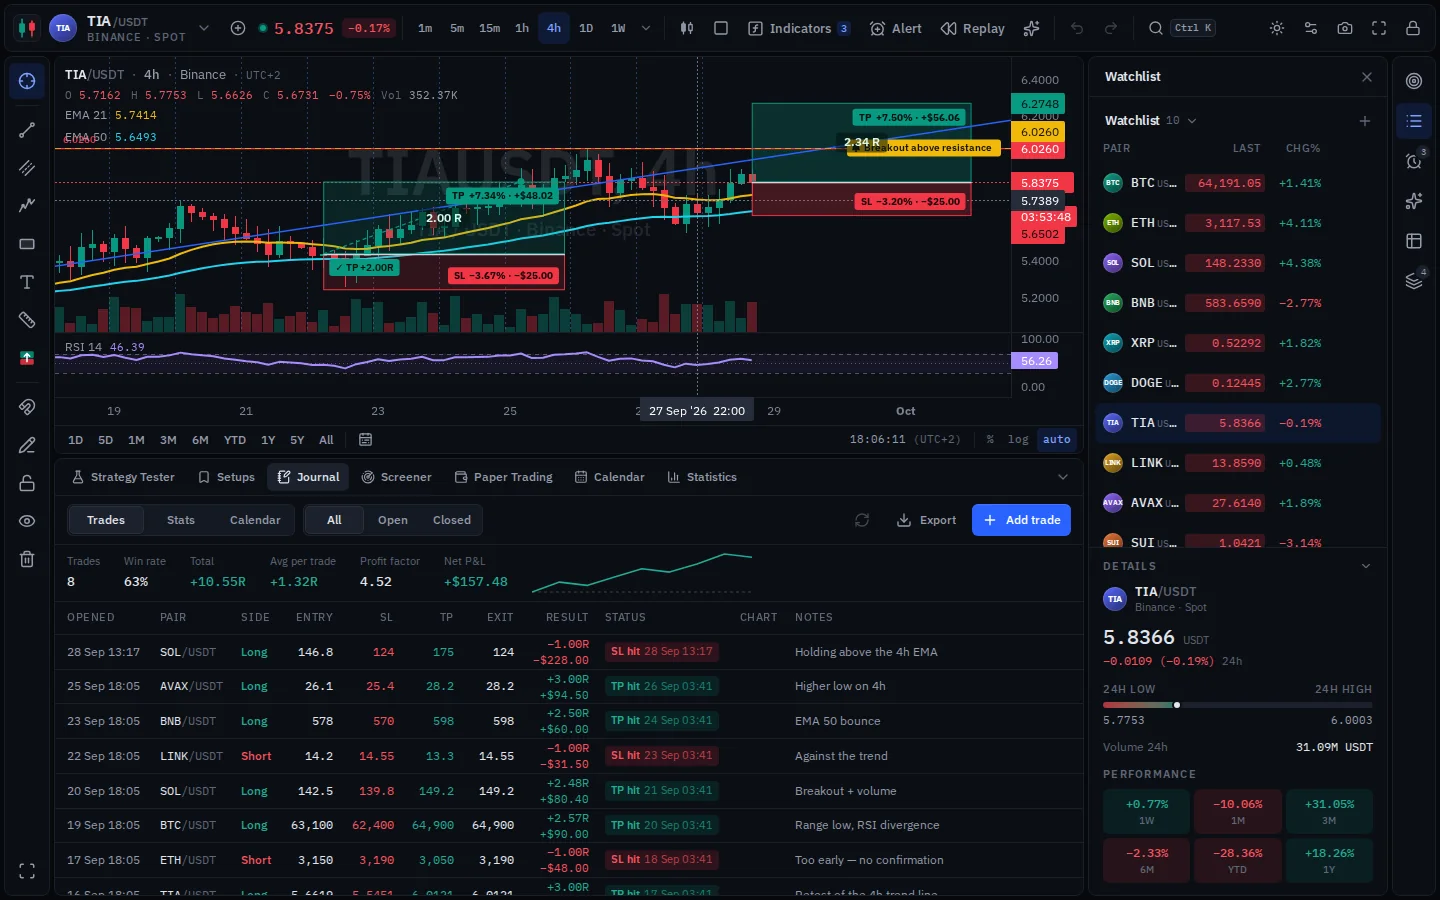Click the 6.2748 price scale label
Viewport: 1440px width, 900px height.
click(1039, 104)
